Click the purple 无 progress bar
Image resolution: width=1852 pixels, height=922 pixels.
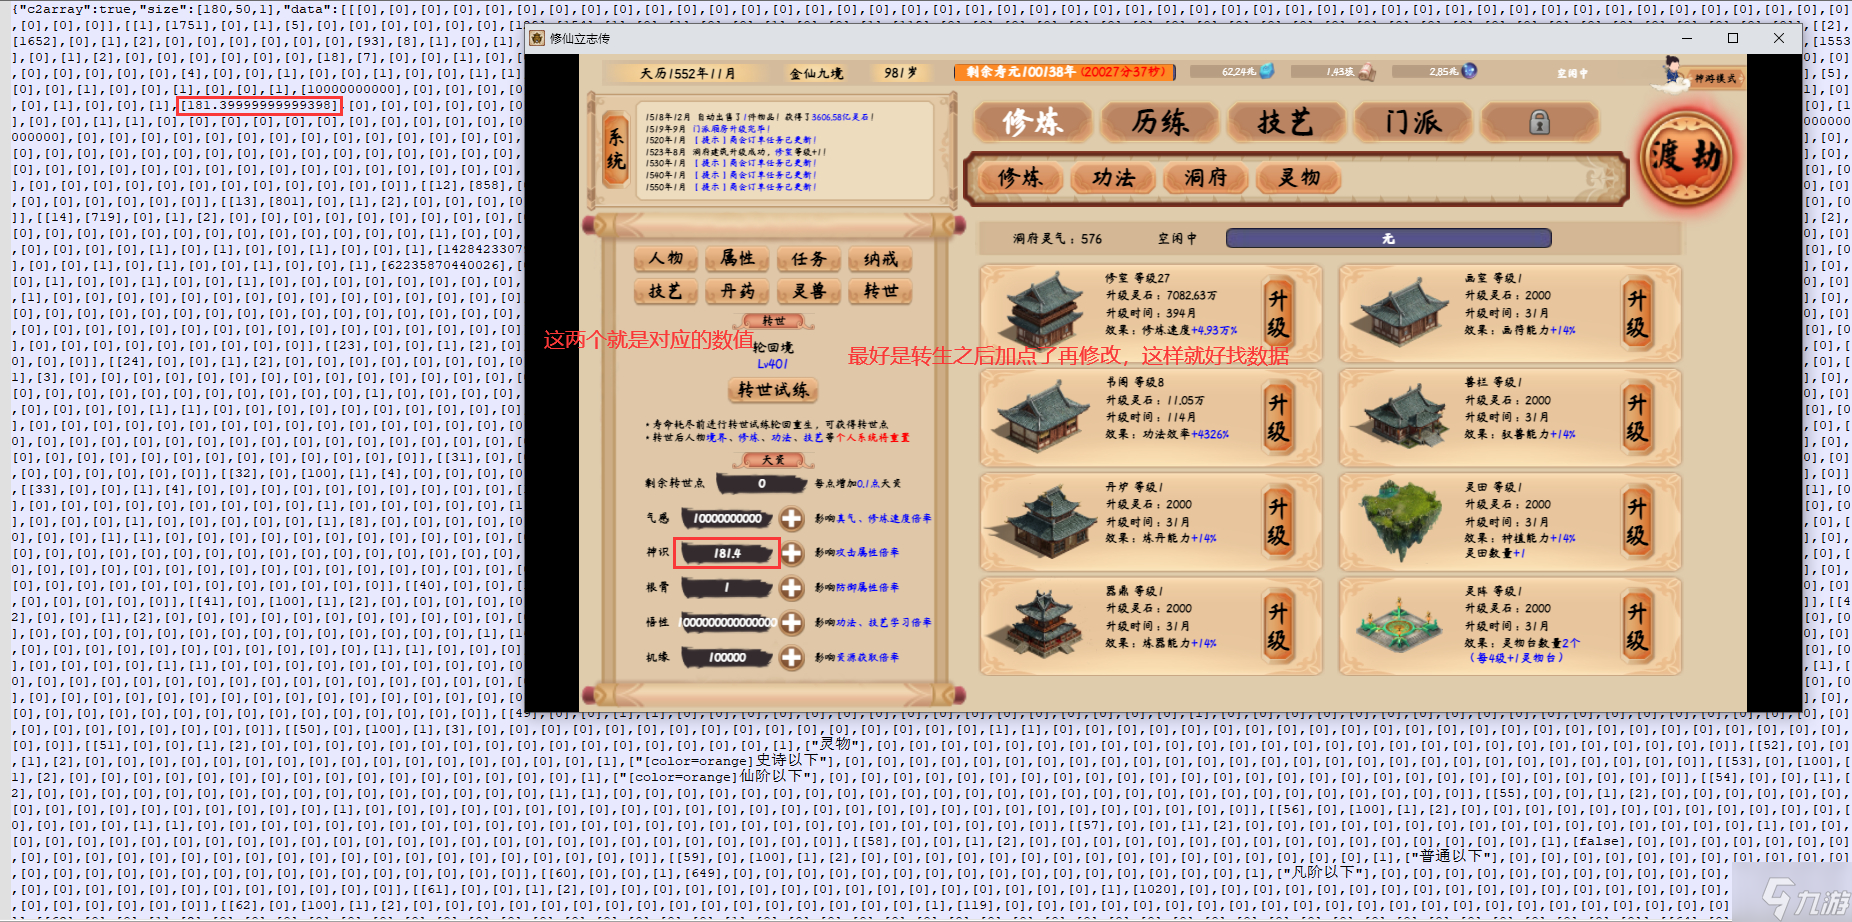pos(1388,238)
